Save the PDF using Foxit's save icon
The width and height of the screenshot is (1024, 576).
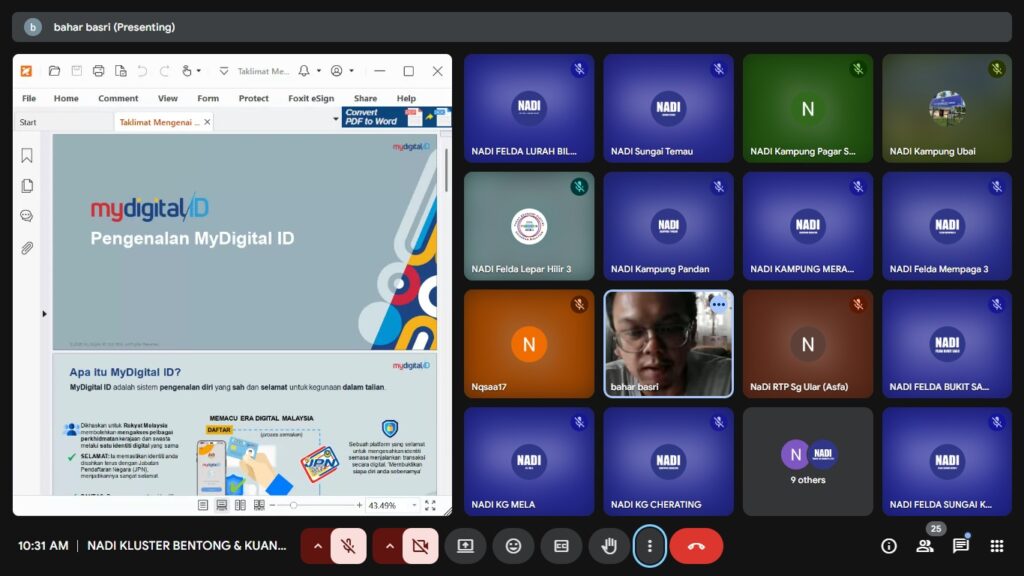click(x=76, y=71)
